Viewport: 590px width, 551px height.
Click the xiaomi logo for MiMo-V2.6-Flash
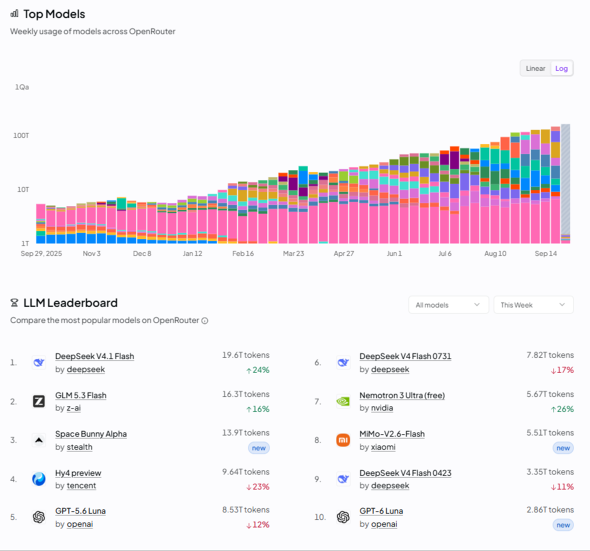click(x=343, y=440)
